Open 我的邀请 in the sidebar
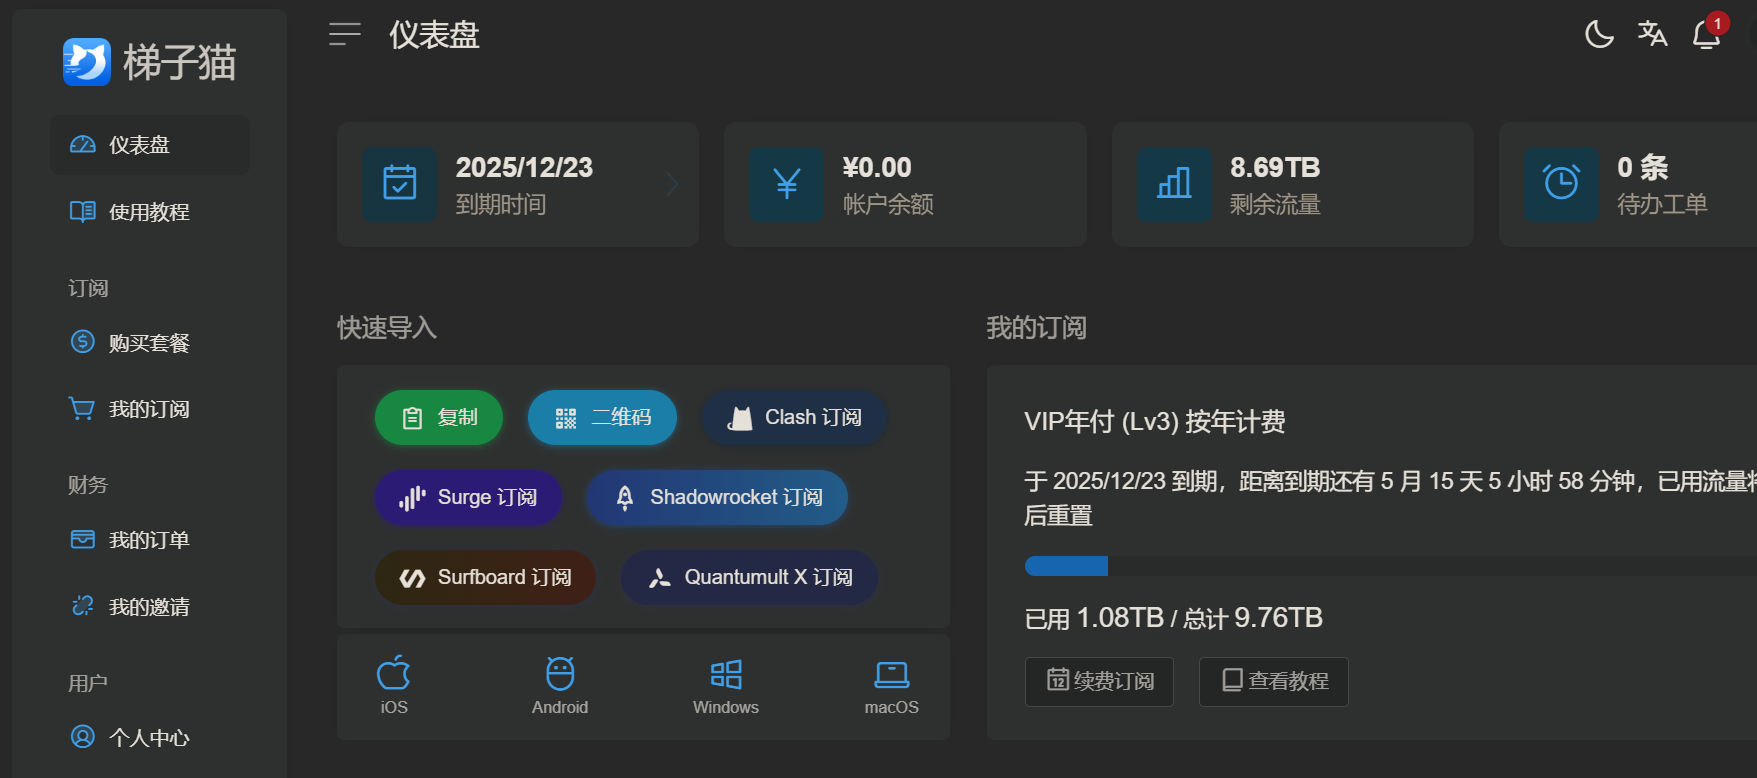The image size is (1757, 778). coord(150,607)
